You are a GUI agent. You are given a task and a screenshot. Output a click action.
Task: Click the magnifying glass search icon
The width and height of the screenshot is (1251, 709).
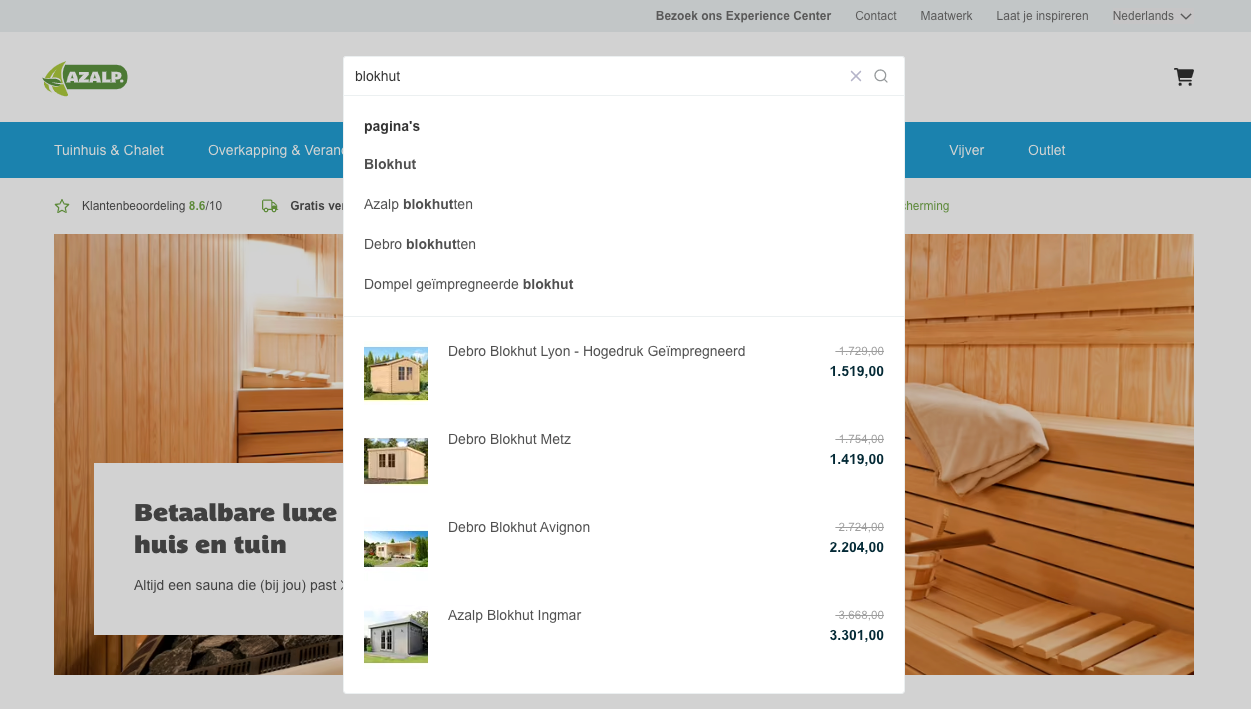point(880,76)
